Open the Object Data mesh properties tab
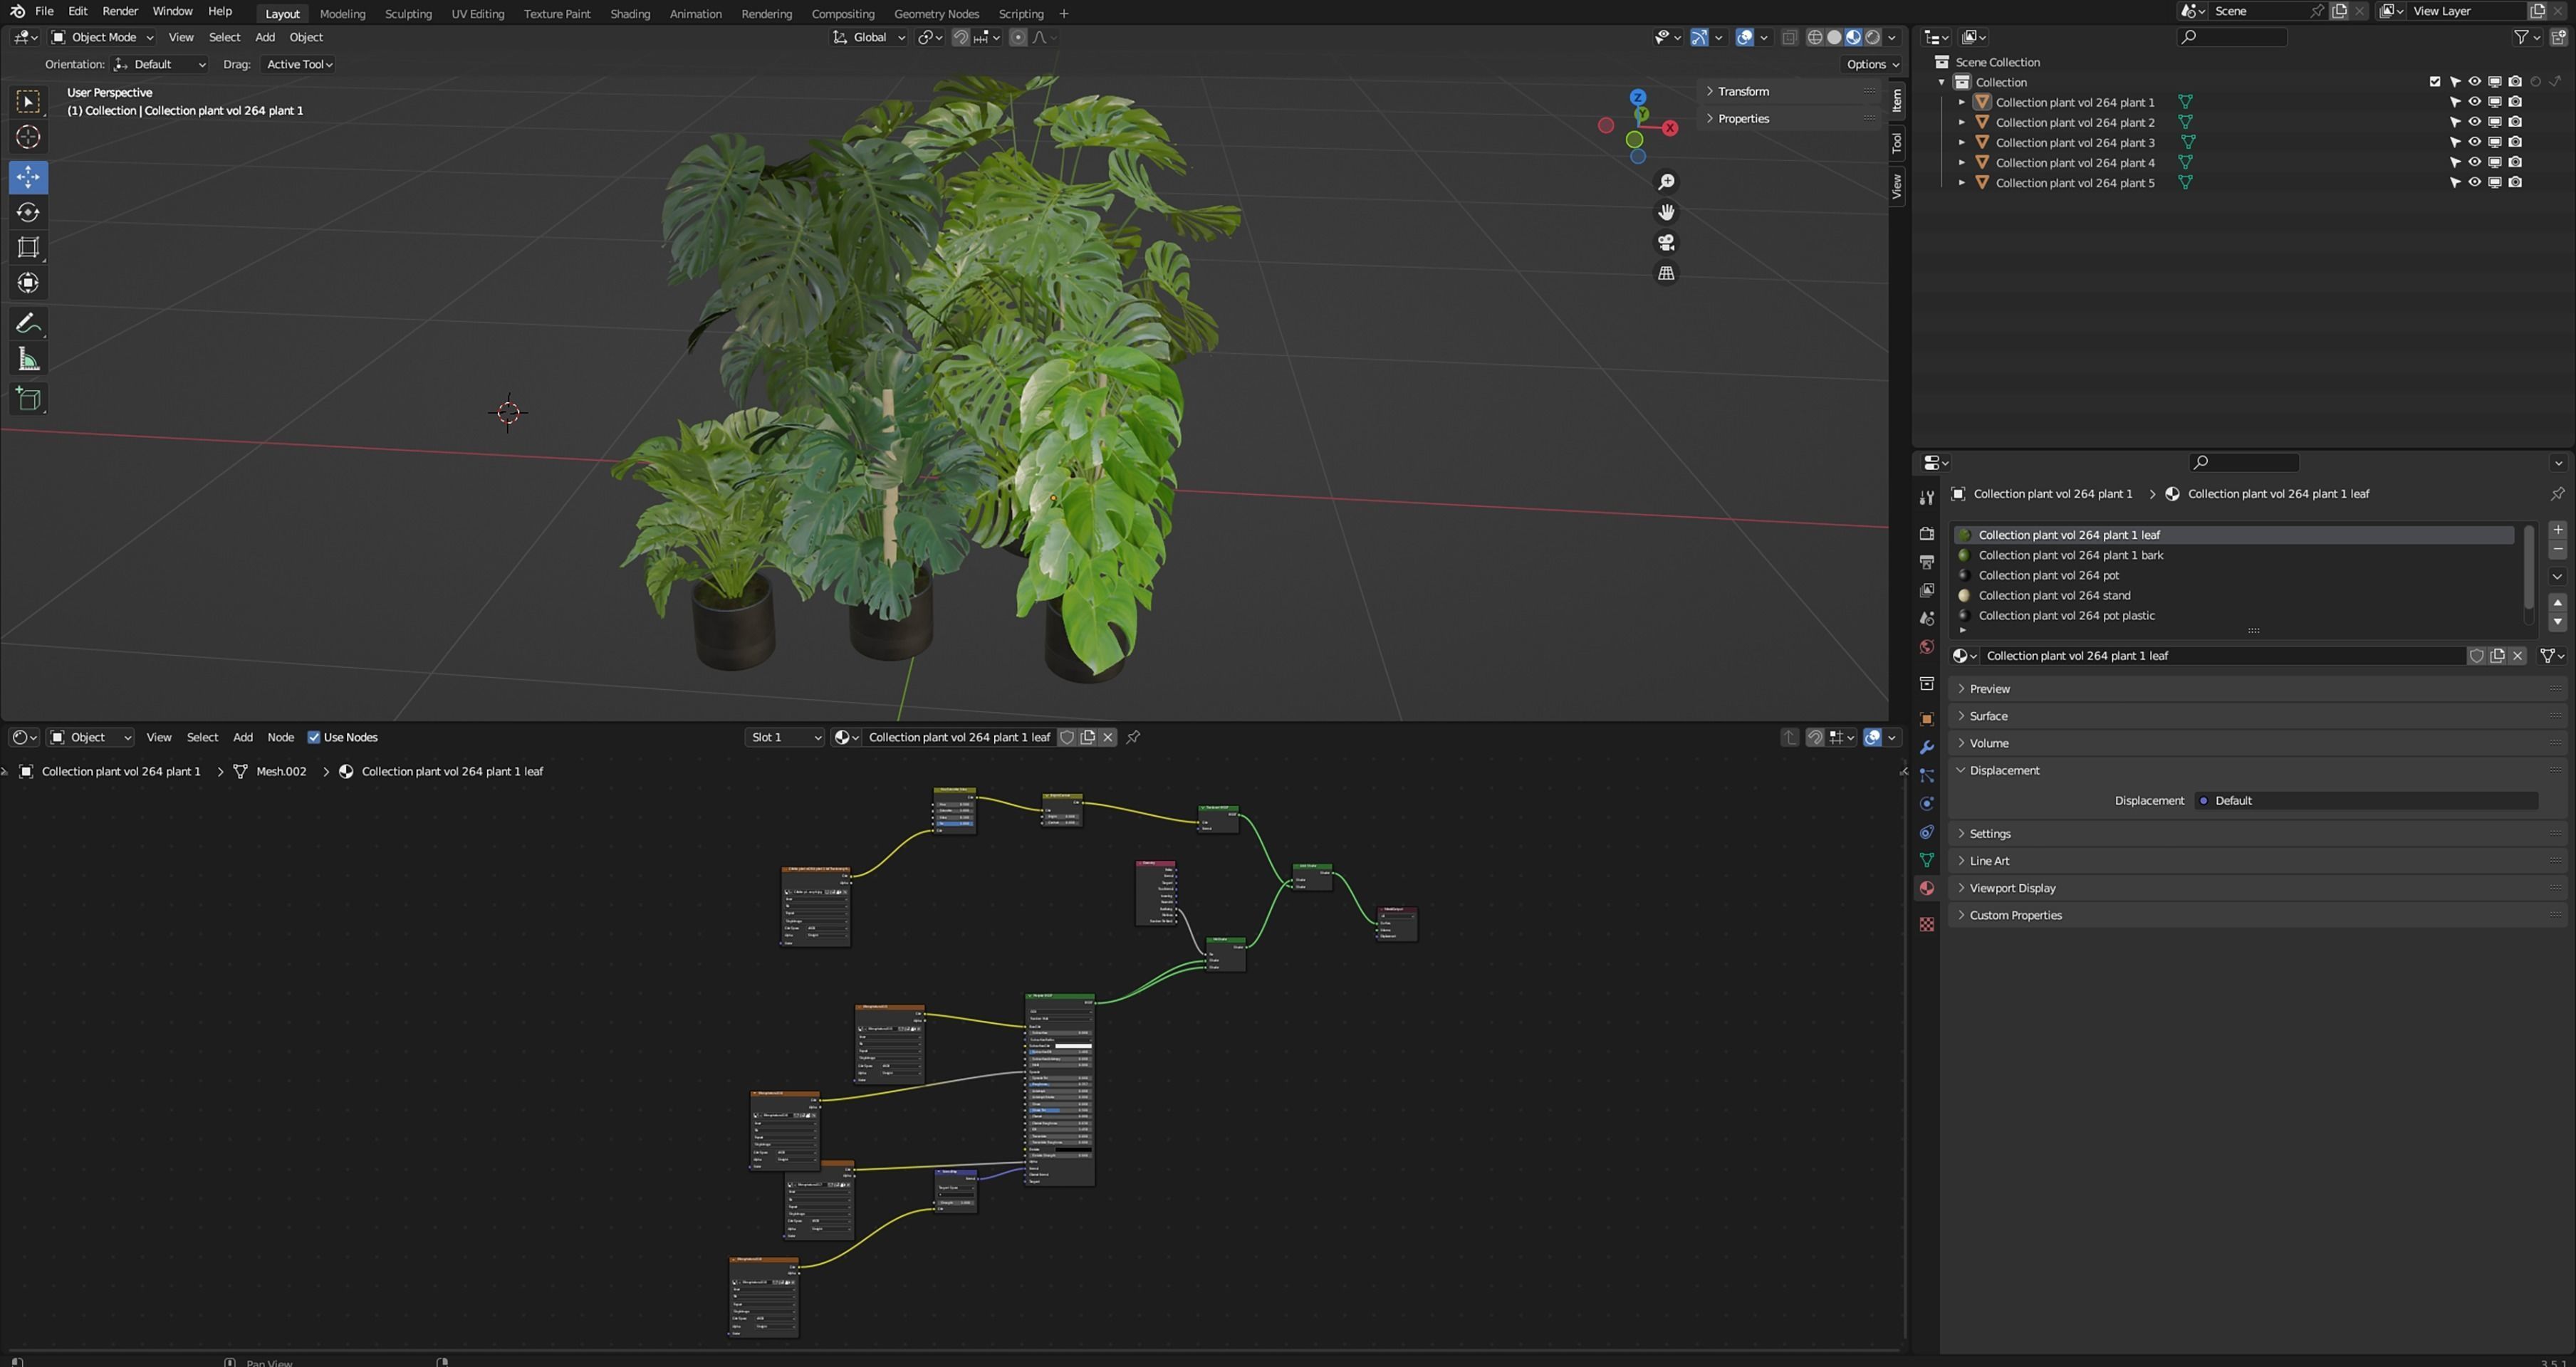The height and width of the screenshot is (1367, 2576). pyautogui.click(x=1926, y=860)
